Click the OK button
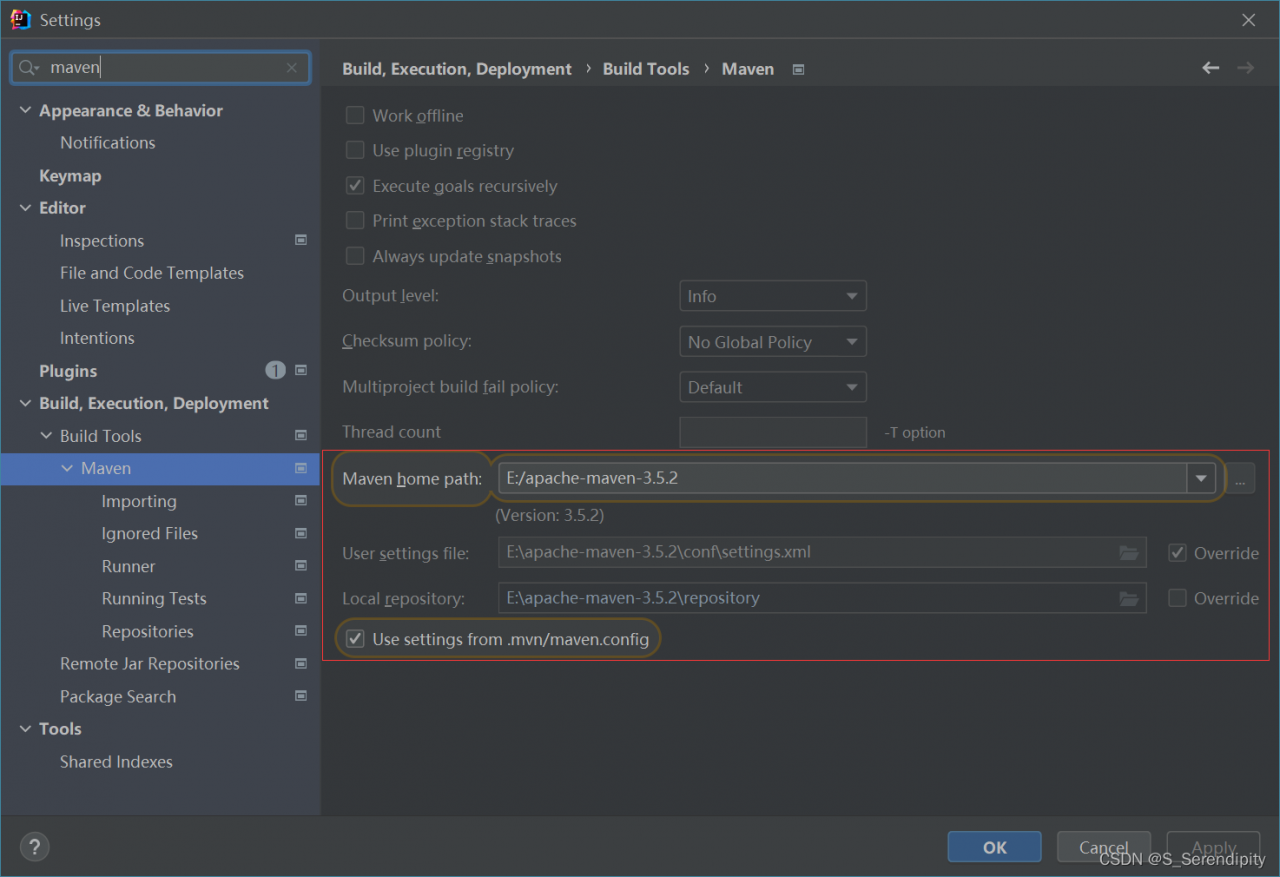Image resolution: width=1280 pixels, height=877 pixels. [994, 847]
